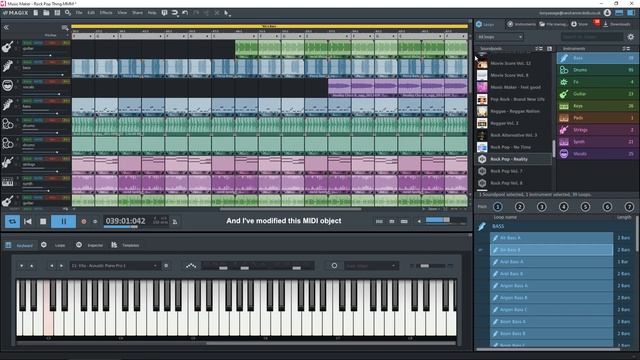640x360 pixels.
Task: Click the Undo arrow icon
Action: (x=185, y=13)
